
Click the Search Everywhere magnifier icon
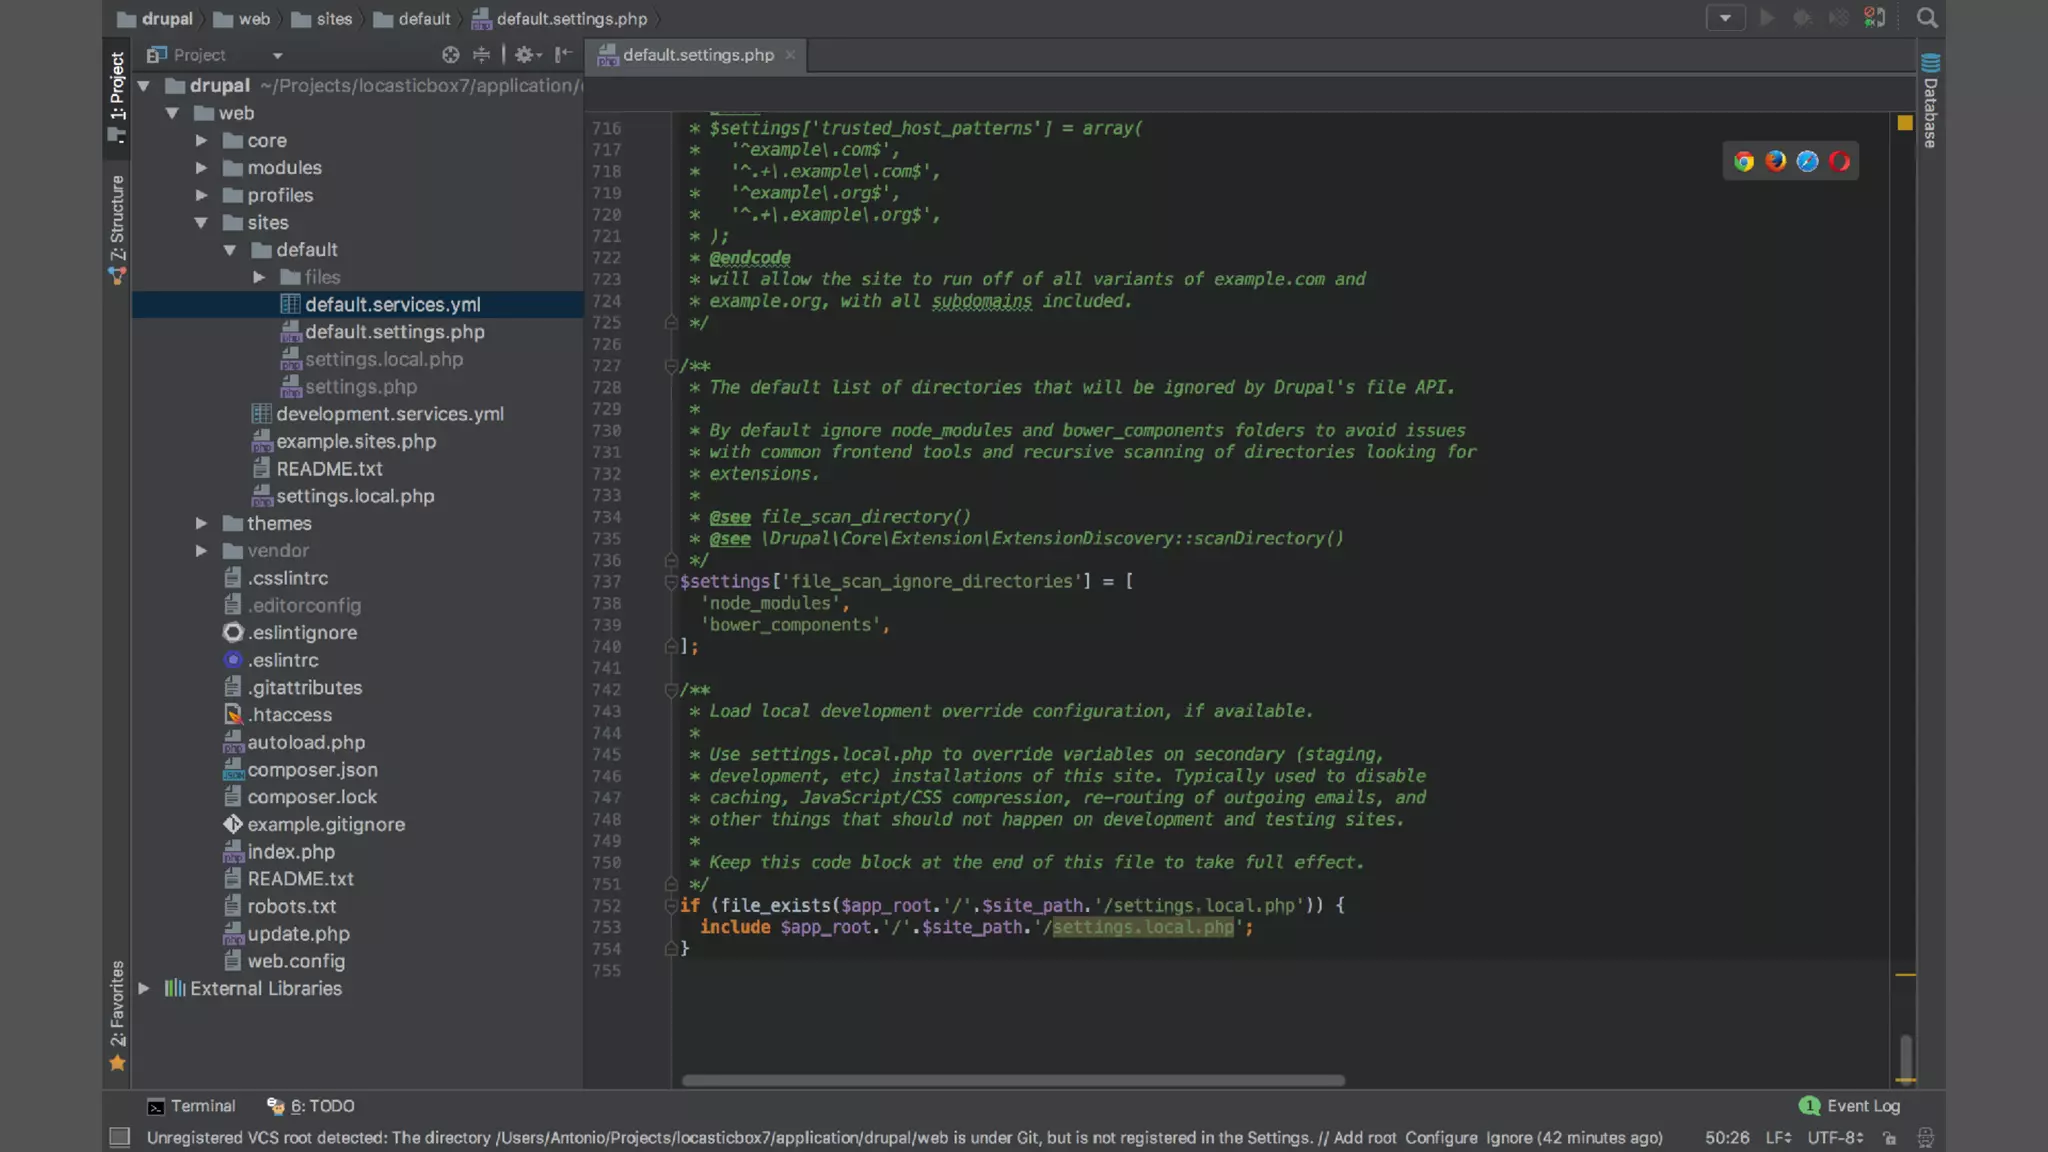(x=1927, y=18)
